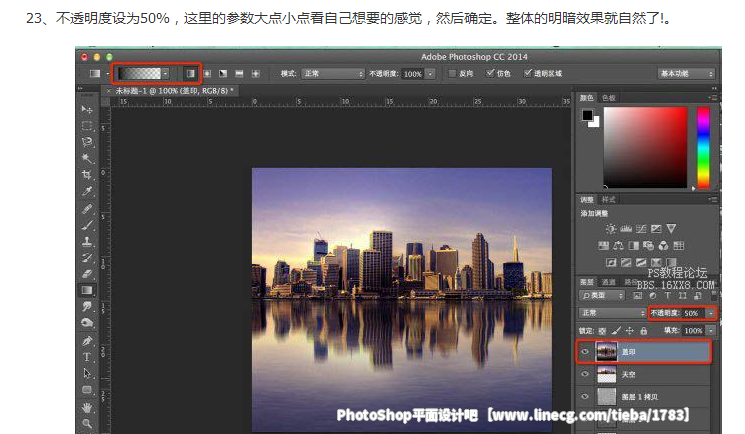Select the History Brush tool
The height and width of the screenshot is (434, 745).
(87, 258)
